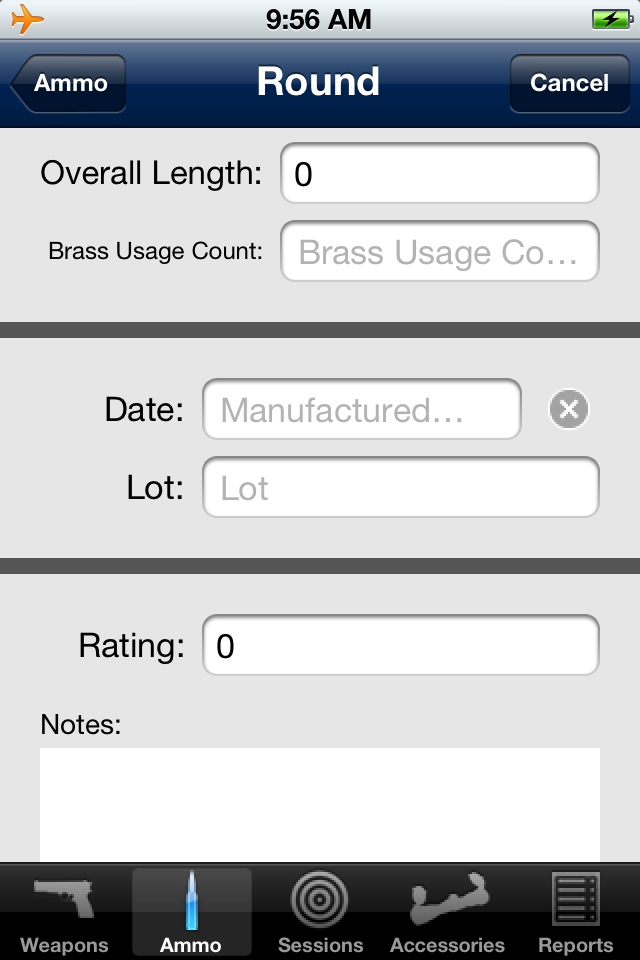Image resolution: width=640 pixels, height=960 pixels.
Task: Open the Manufactured Date picker
Action: coord(362,409)
